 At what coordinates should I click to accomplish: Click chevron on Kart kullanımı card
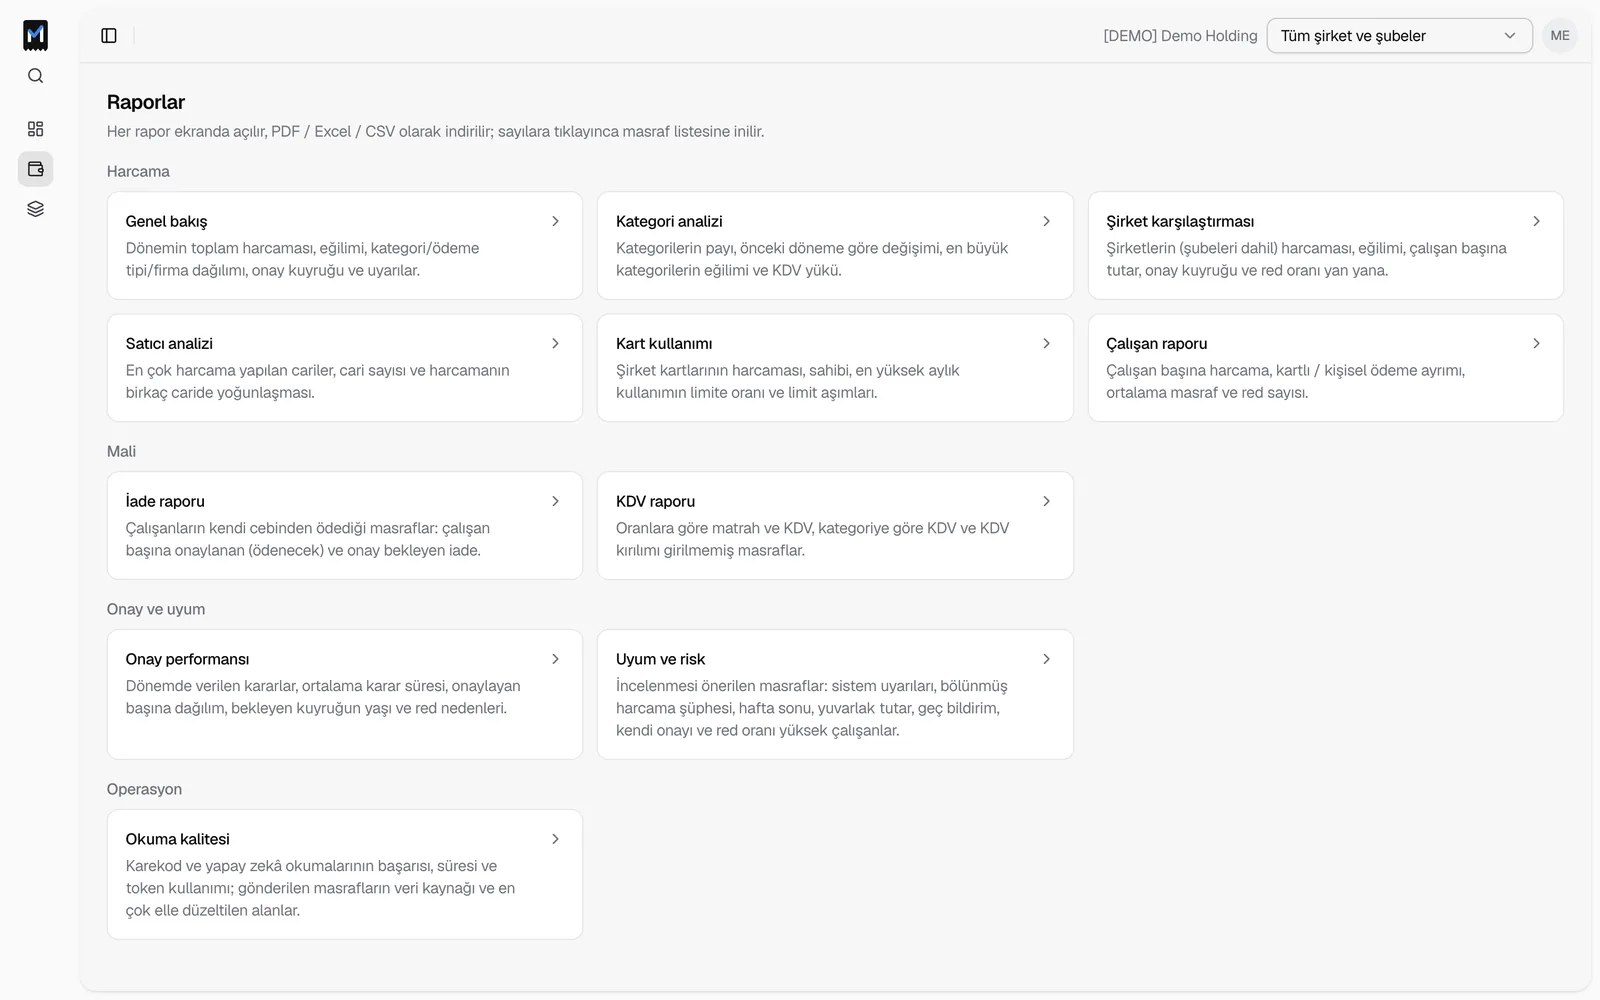pyautogui.click(x=1046, y=343)
